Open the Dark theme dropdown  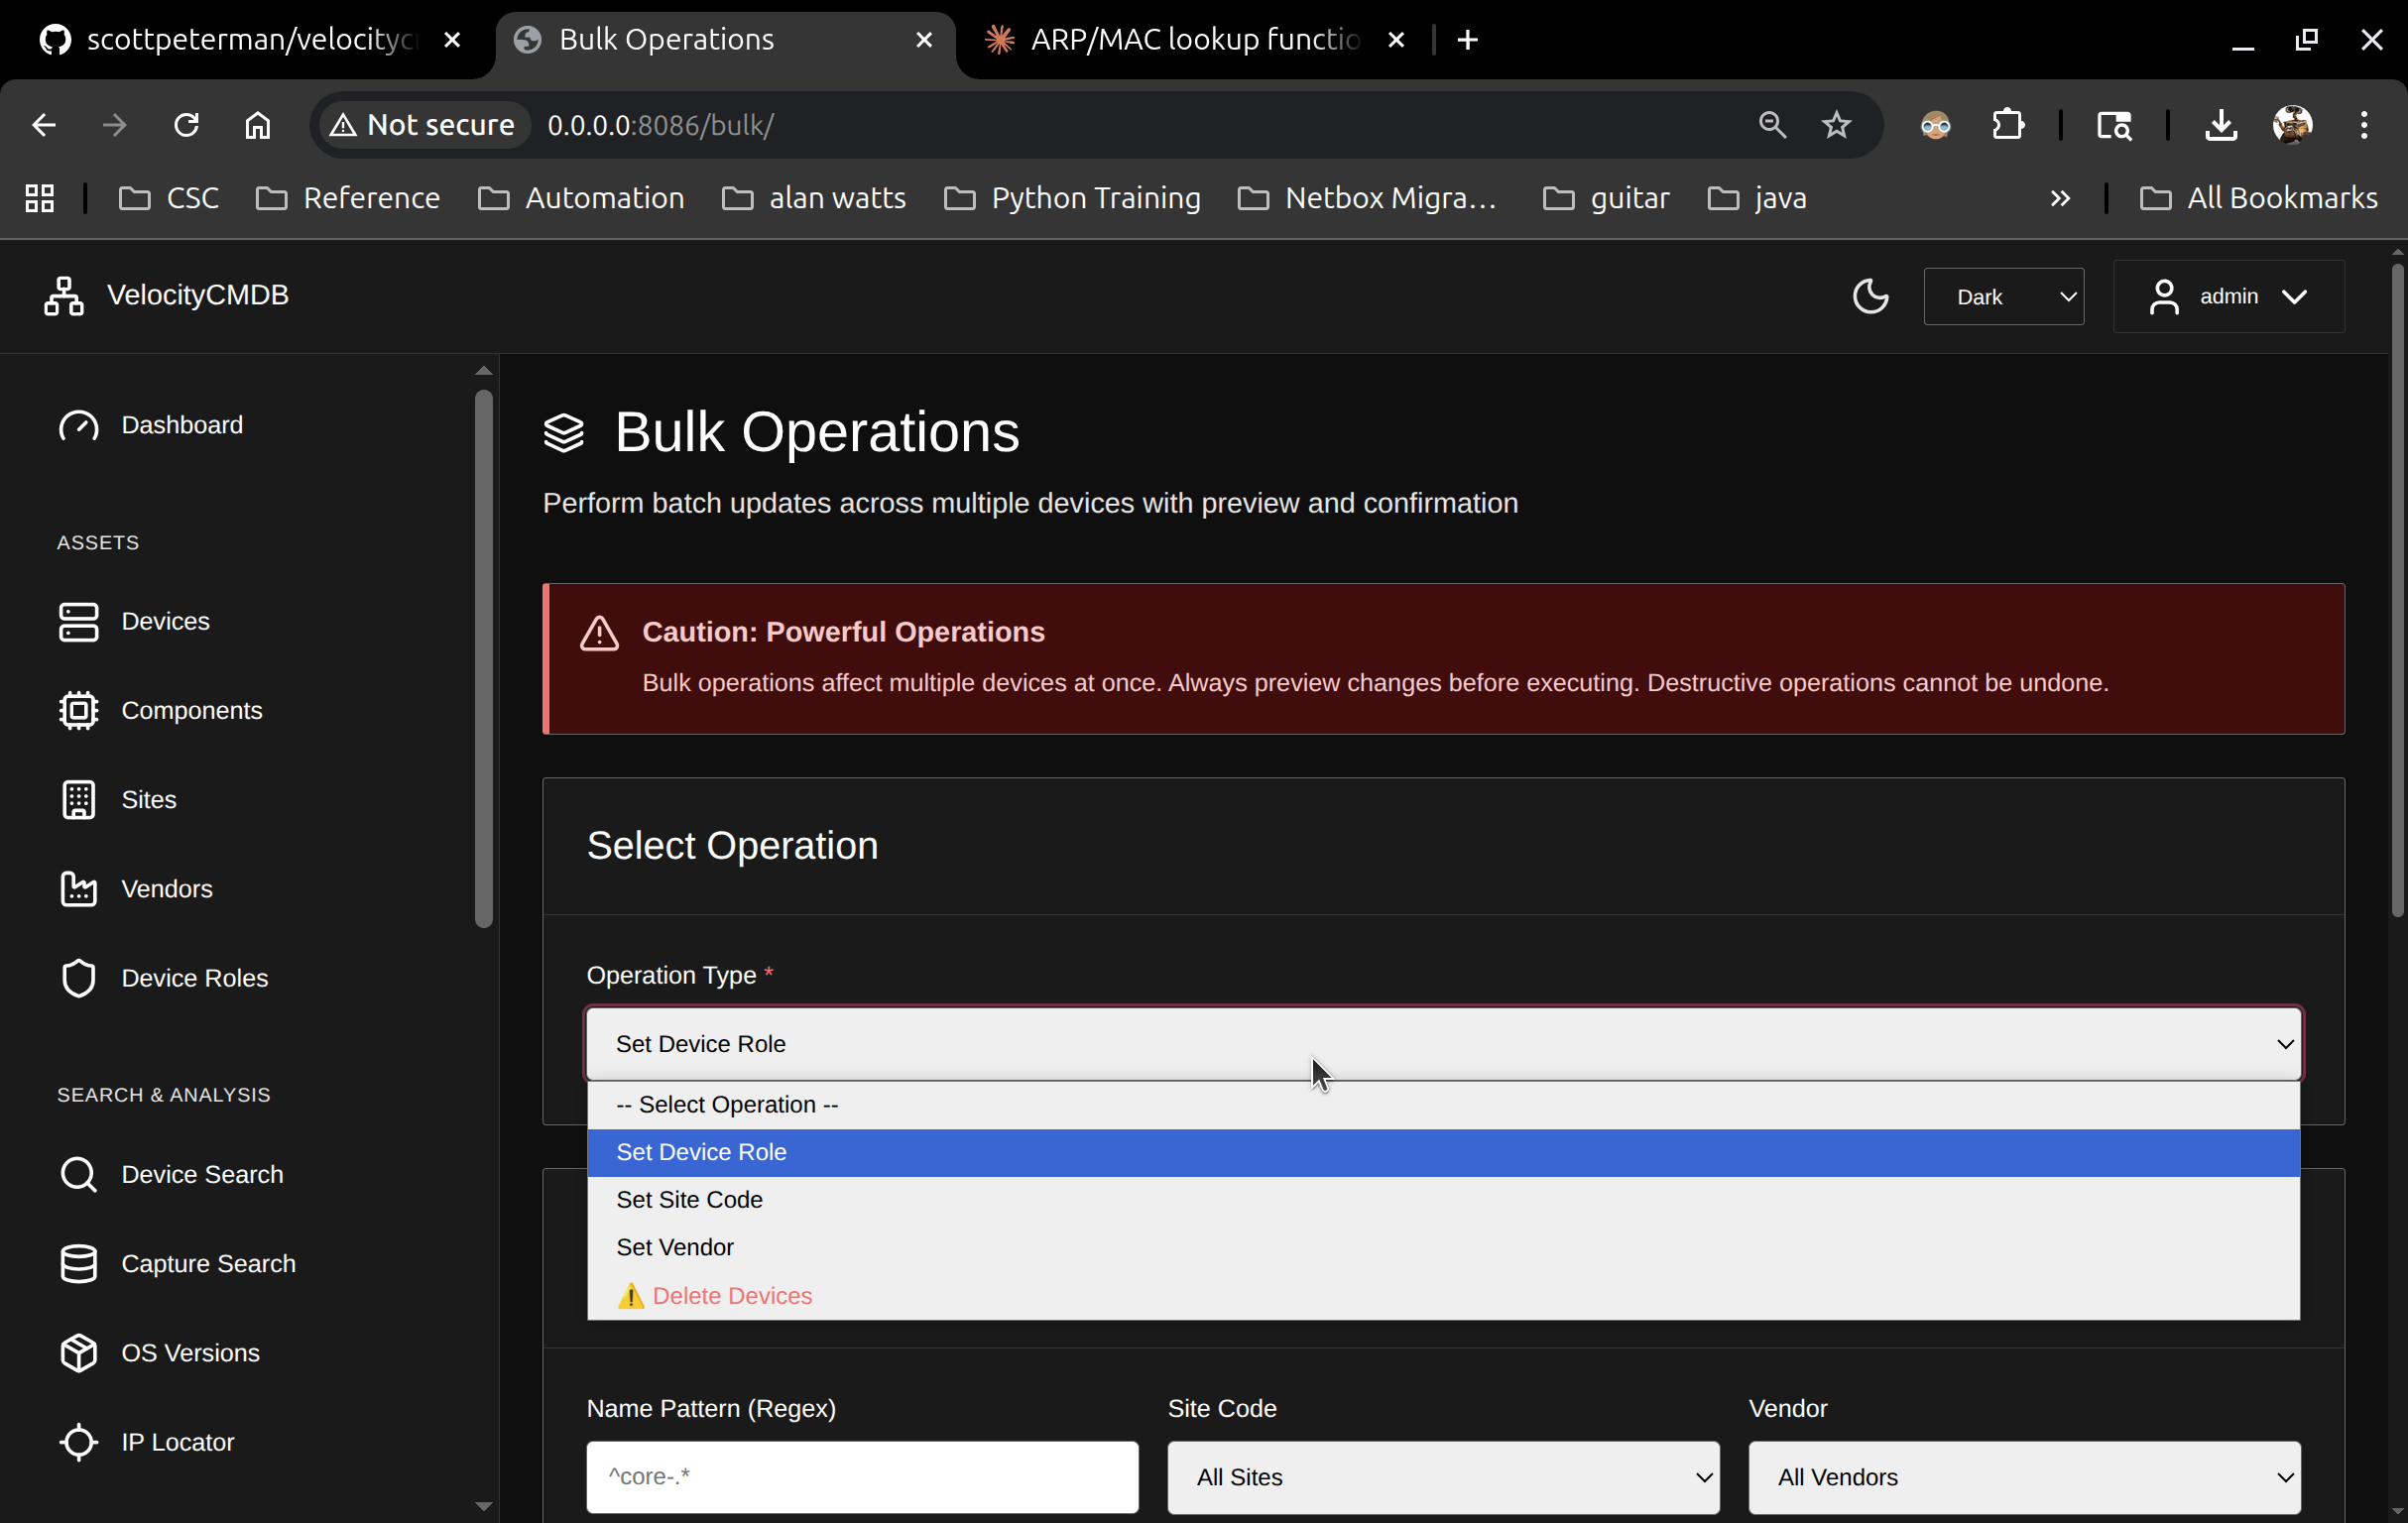2003,297
